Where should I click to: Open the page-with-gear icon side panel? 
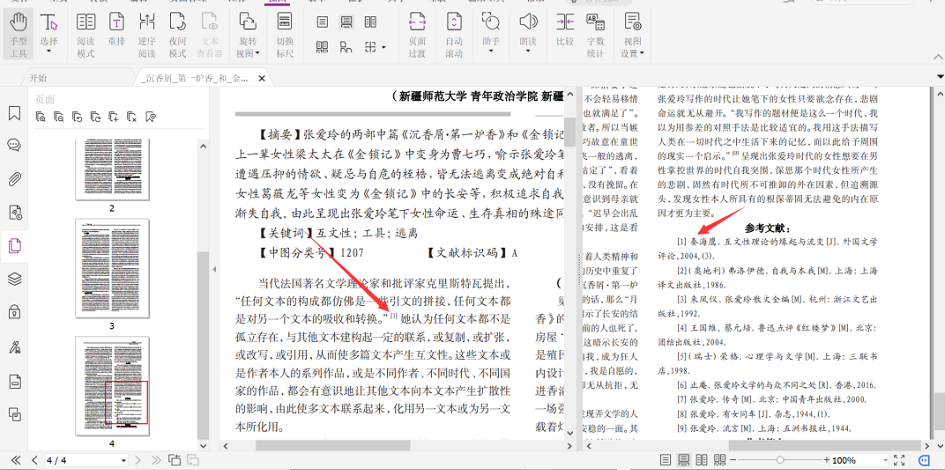coord(14,212)
